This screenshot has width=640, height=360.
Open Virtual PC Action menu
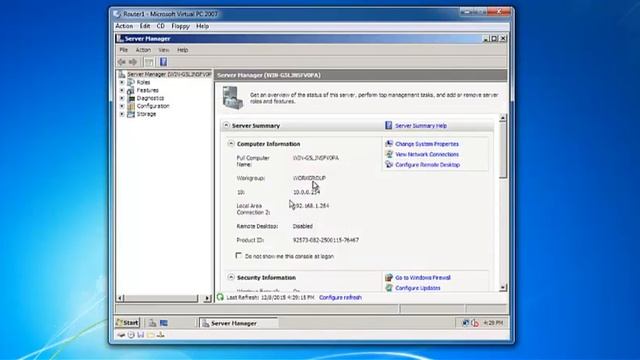124,26
